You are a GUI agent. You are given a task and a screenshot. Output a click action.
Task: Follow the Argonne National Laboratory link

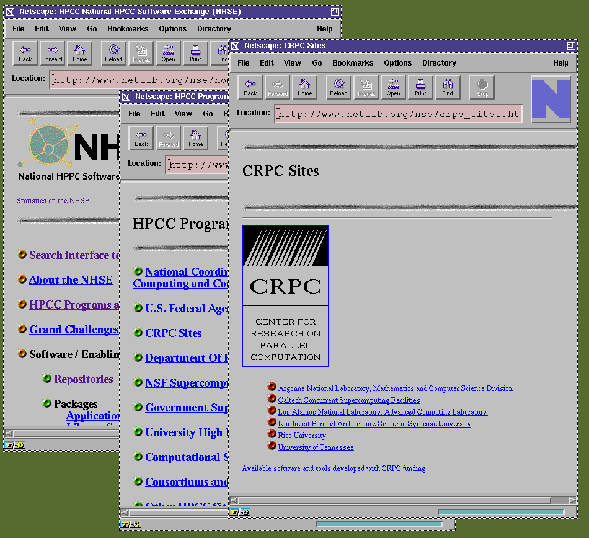tap(395, 388)
